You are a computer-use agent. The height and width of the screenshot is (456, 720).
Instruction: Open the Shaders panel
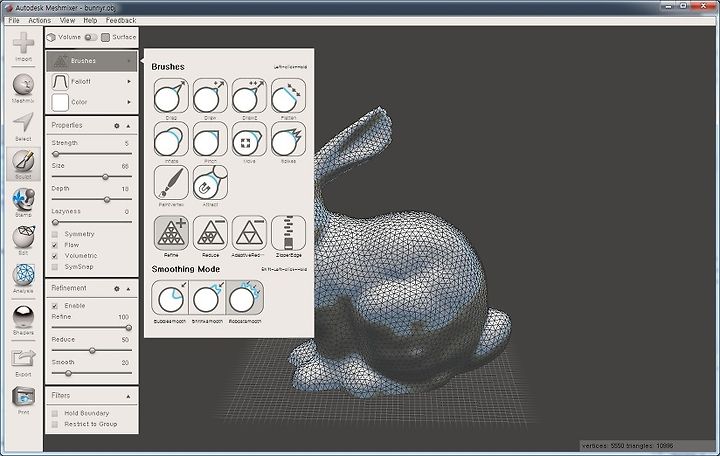23,320
